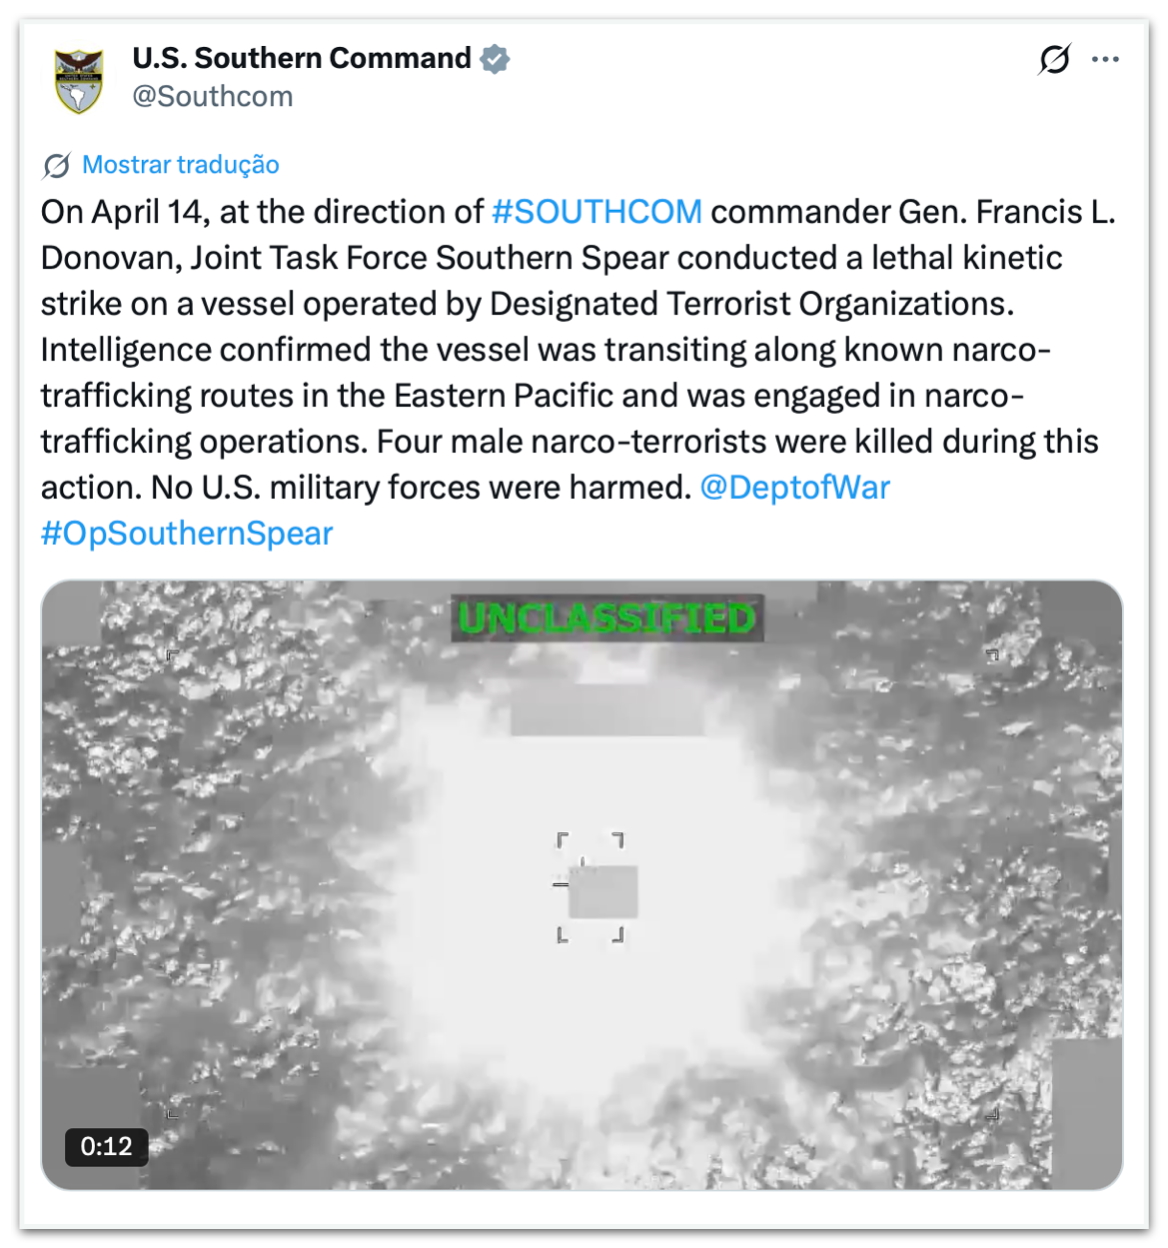
Task: Click the 0:12 video duration badge
Action: [106, 1146]
